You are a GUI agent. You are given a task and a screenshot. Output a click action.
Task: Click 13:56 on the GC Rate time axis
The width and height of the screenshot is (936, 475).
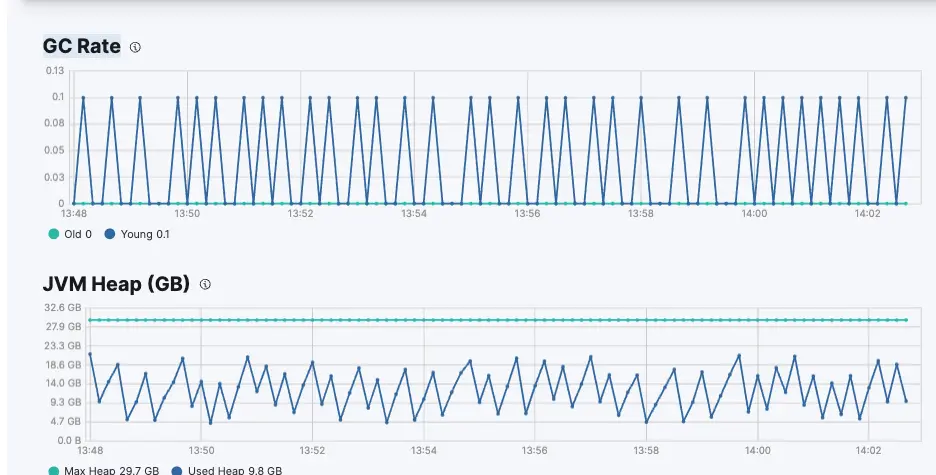(x=527, y=213)
